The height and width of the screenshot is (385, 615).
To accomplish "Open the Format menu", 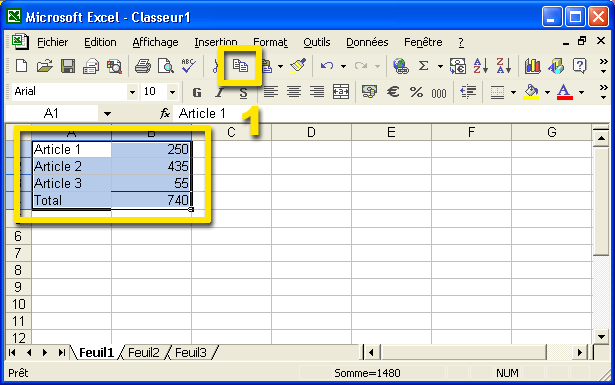I will (270, 42).
